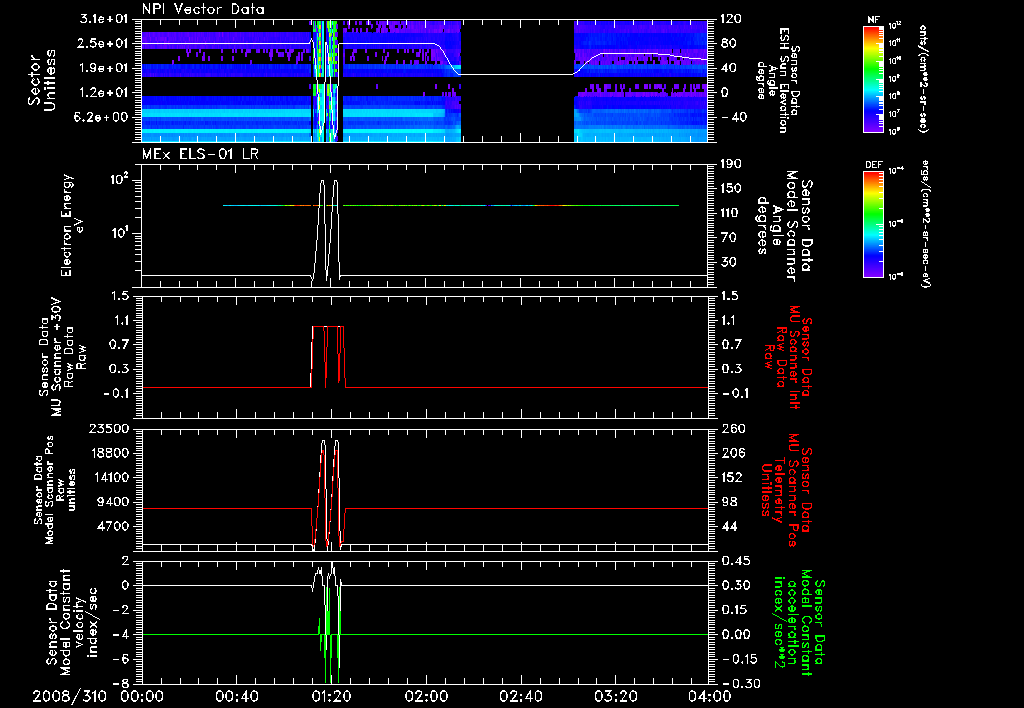Click the "14100" scanner position tick value

pyautogui.click(x=109, y=477)
